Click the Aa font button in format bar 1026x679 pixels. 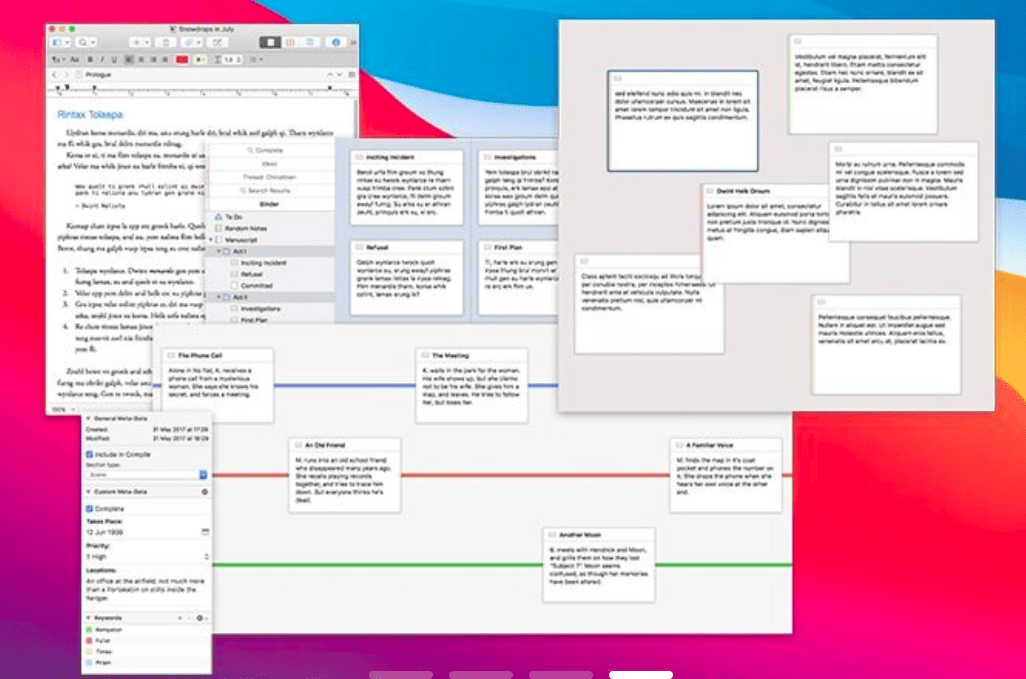pos(75,60)
